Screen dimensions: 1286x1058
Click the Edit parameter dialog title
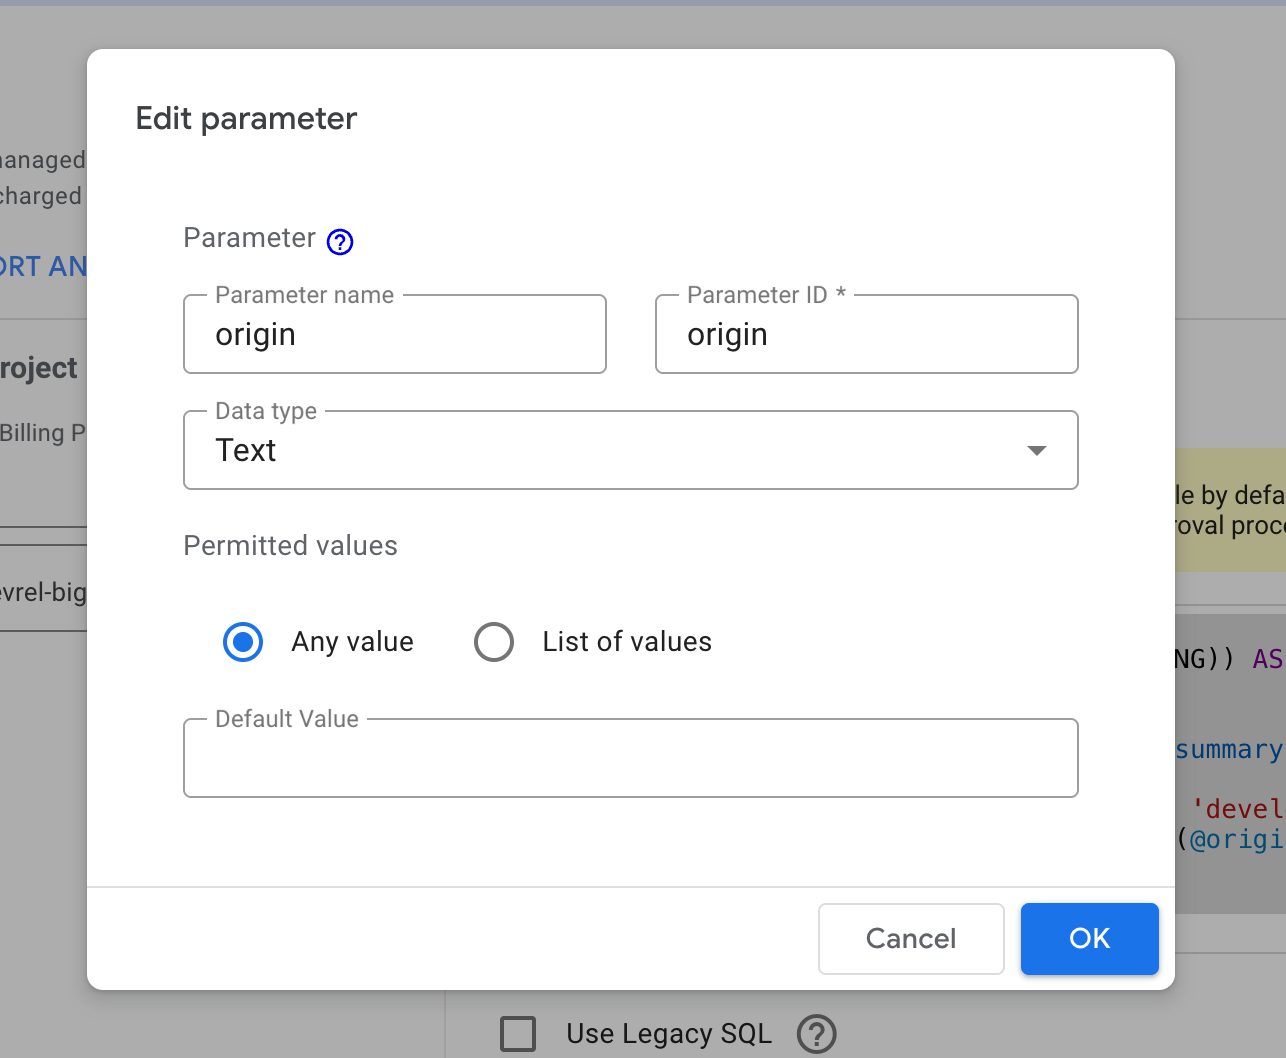(245, 118)
